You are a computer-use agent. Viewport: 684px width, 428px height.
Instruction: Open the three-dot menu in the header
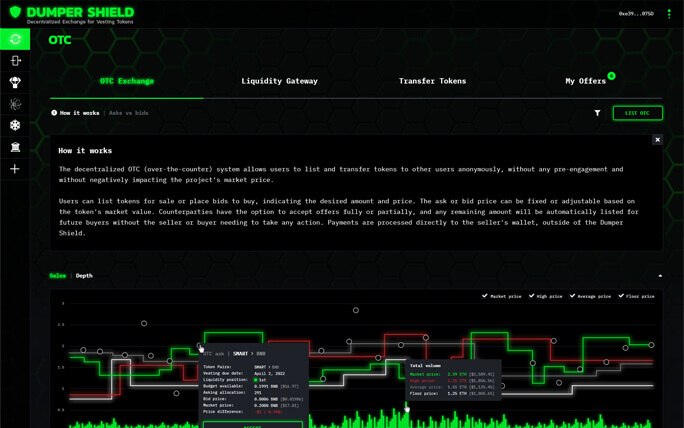coord(669,14)
